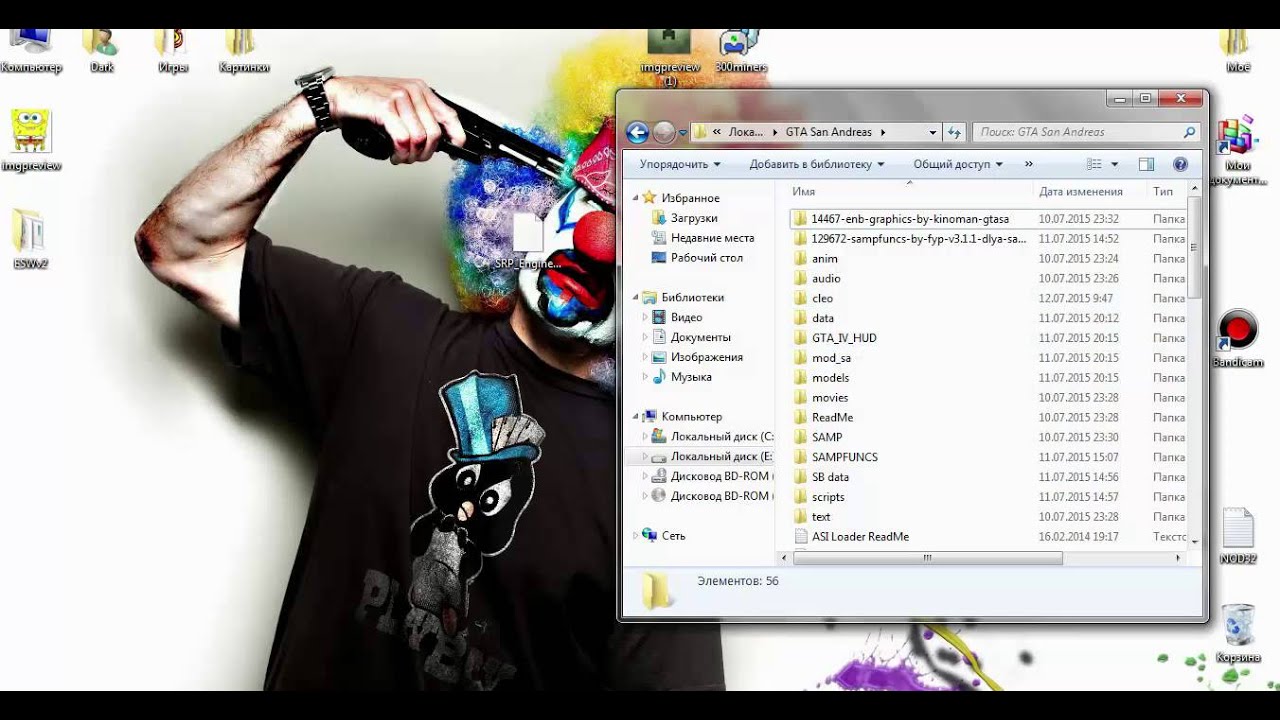Expand the Видео library node
Image resolution: width=1280 pixels, height=720 pixels.
(645, 317)
